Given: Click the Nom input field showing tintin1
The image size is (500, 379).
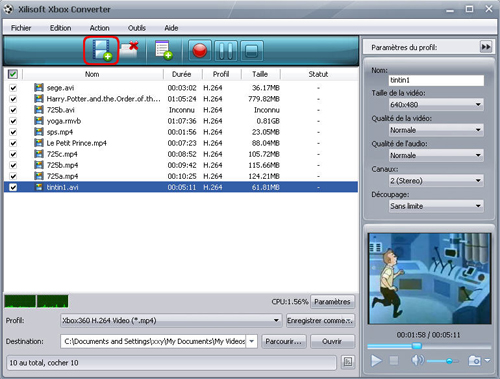Looking at the screenshot, I should coord(436,80).
